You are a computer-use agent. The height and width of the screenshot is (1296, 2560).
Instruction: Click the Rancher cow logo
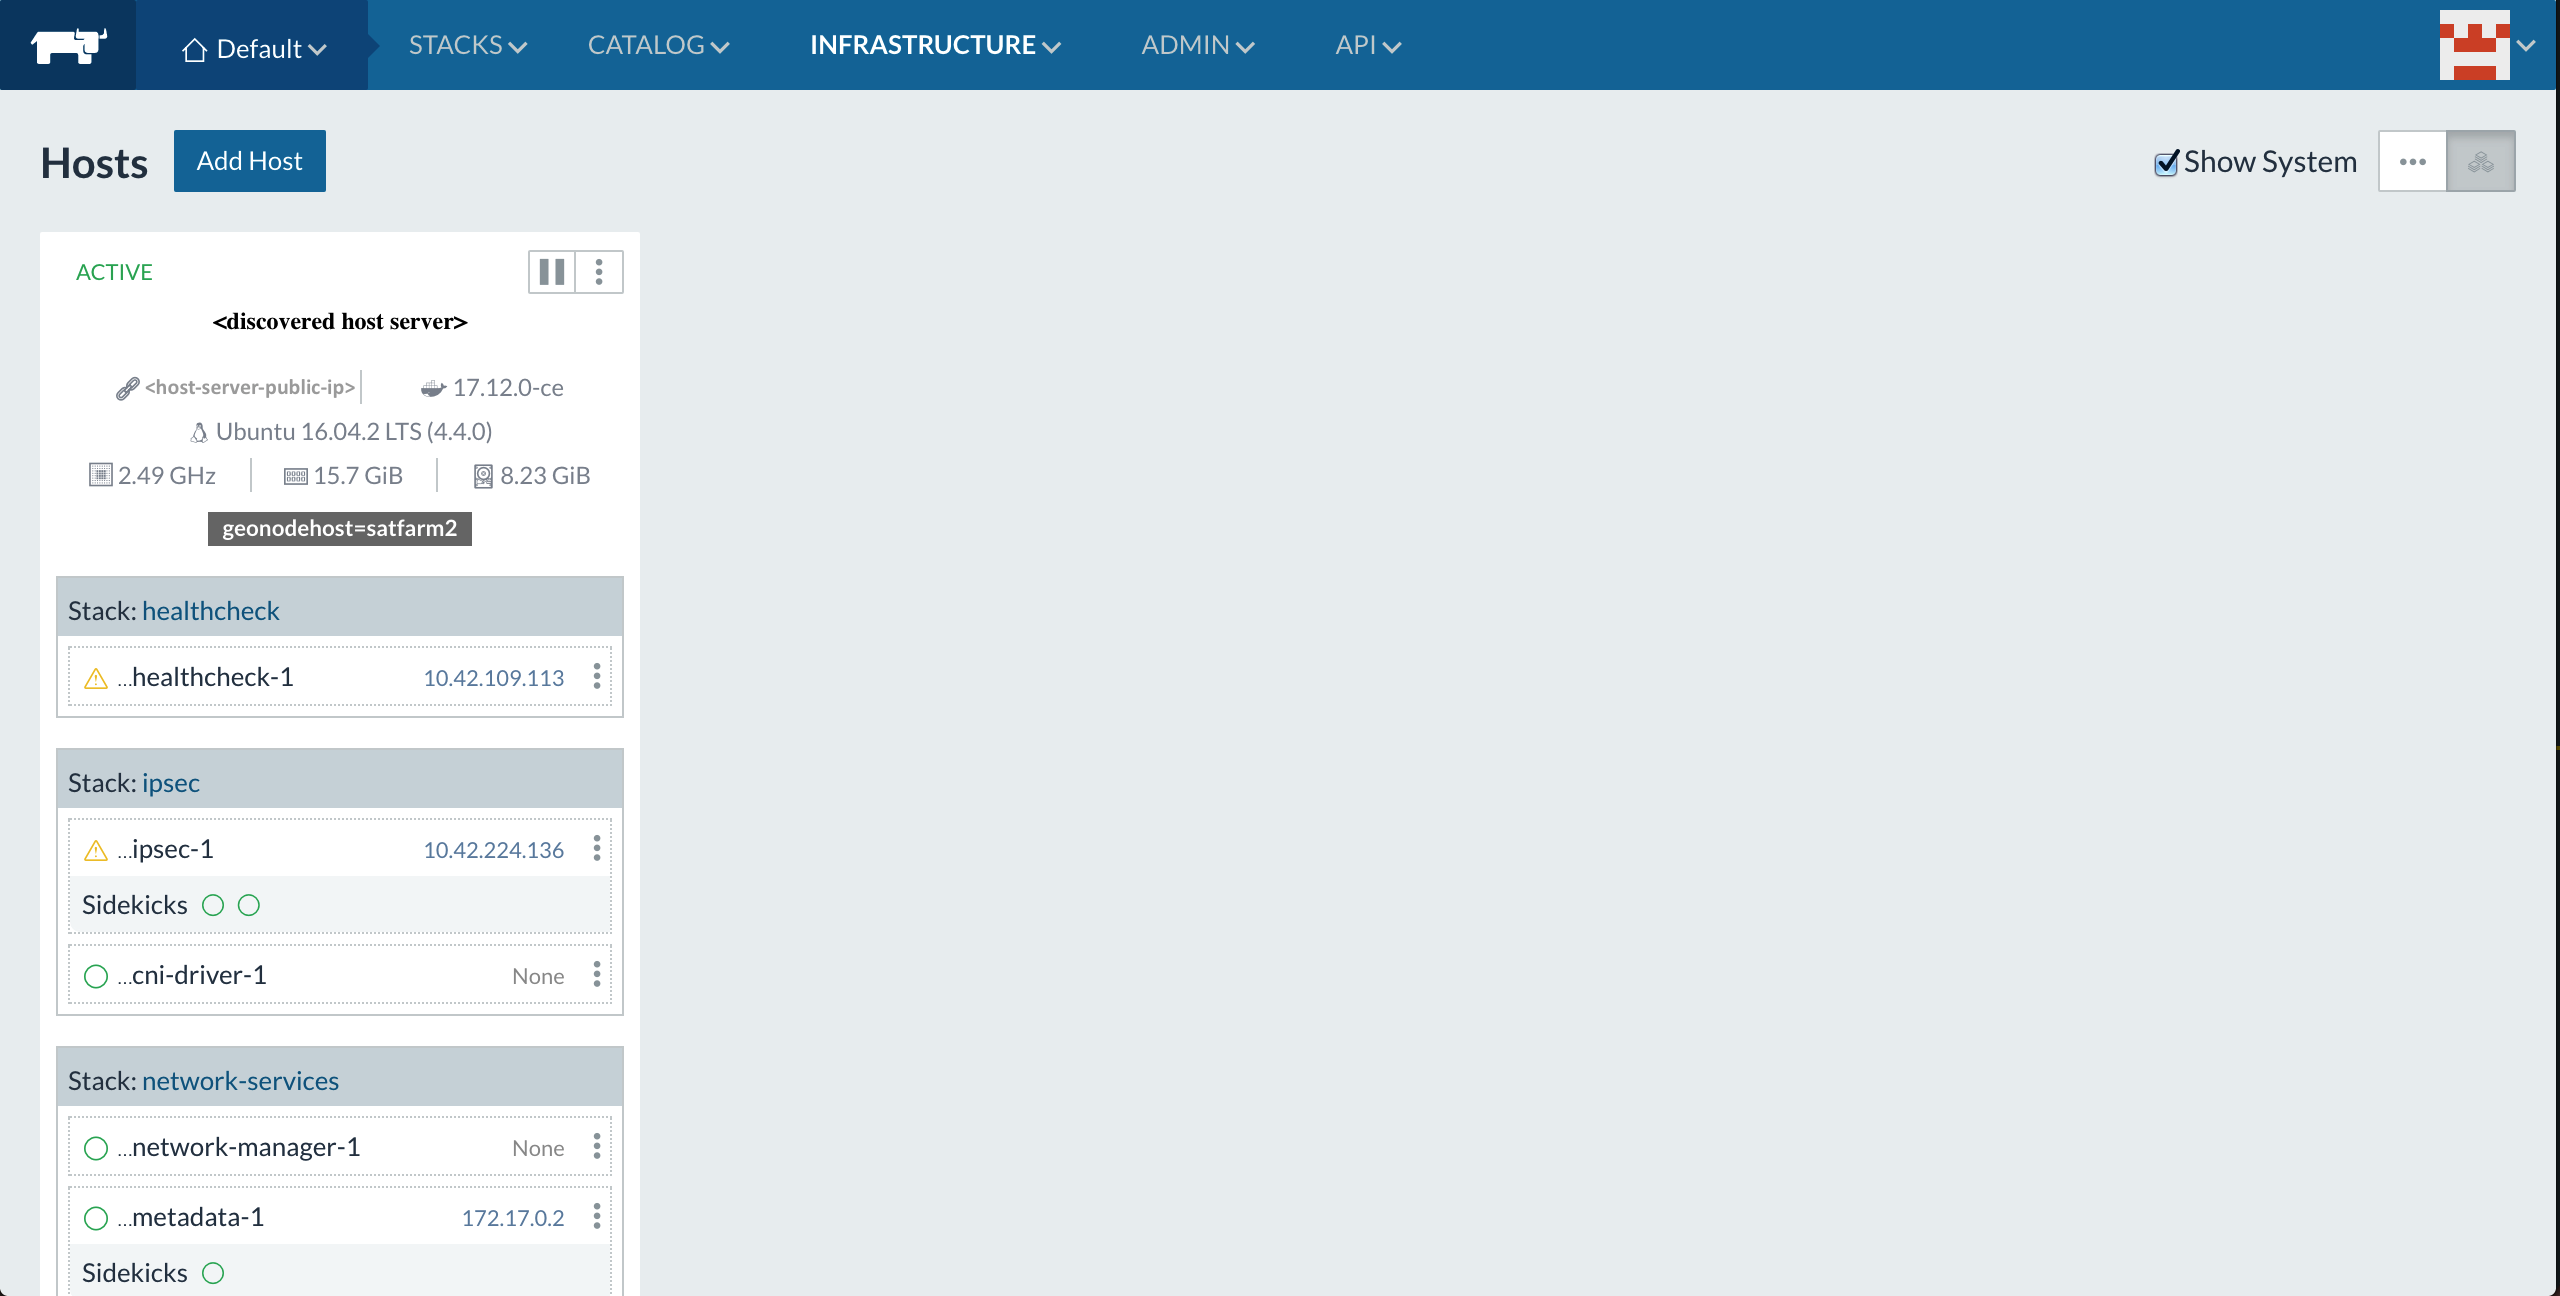(x=68, y=45)
